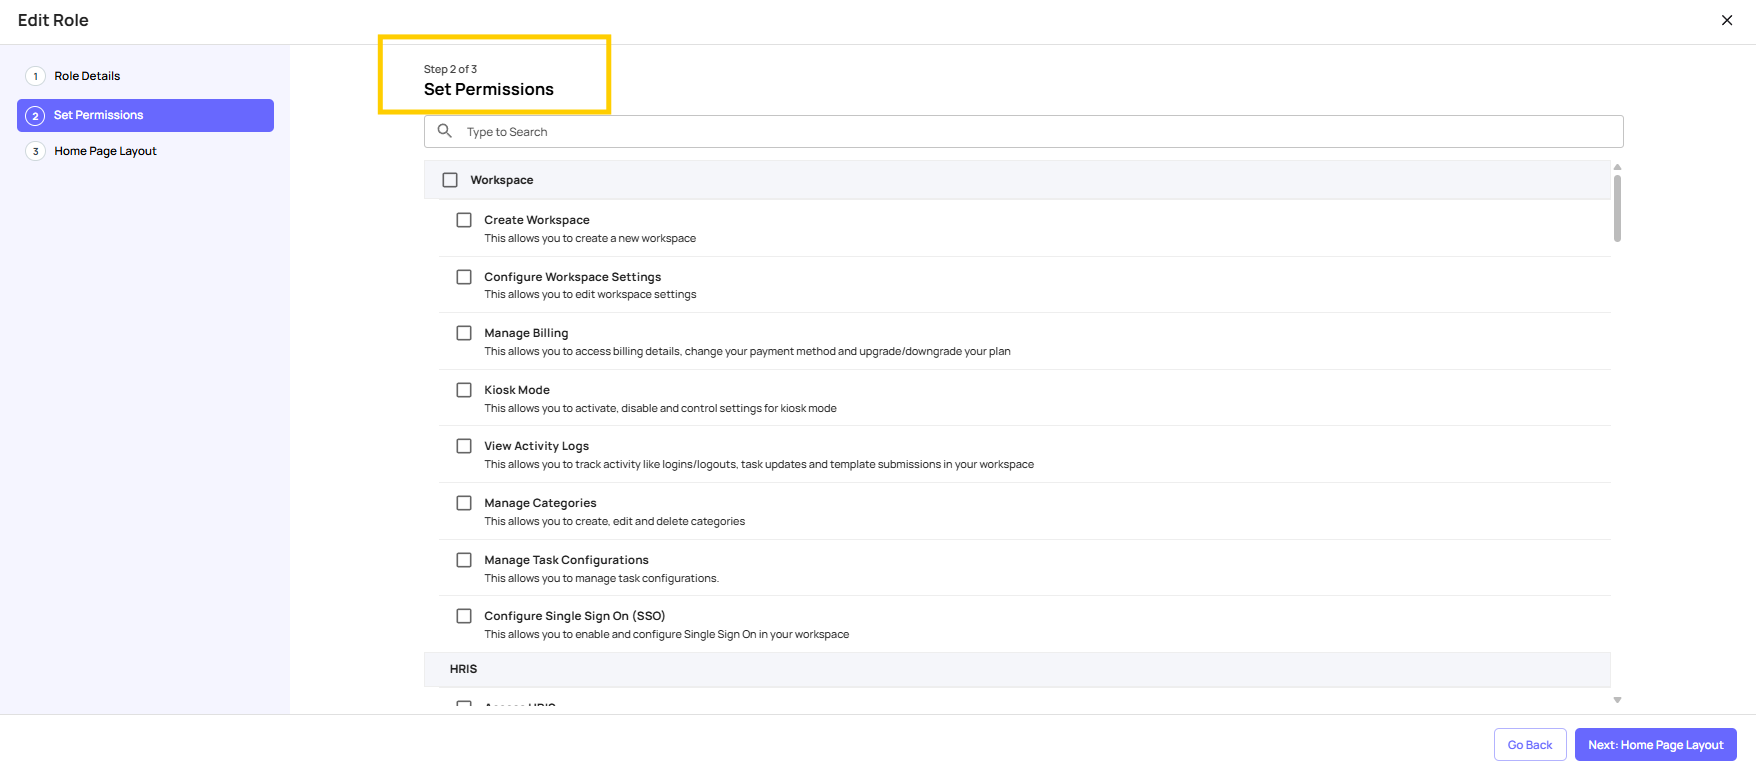Click the Go Back button
This screenshot has height=772, width=1756.
[1529, 745]
